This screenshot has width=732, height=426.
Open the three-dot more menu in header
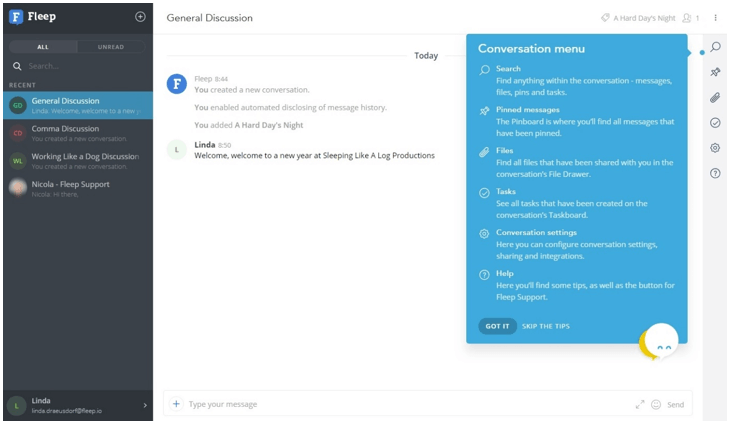click(715, 18)
